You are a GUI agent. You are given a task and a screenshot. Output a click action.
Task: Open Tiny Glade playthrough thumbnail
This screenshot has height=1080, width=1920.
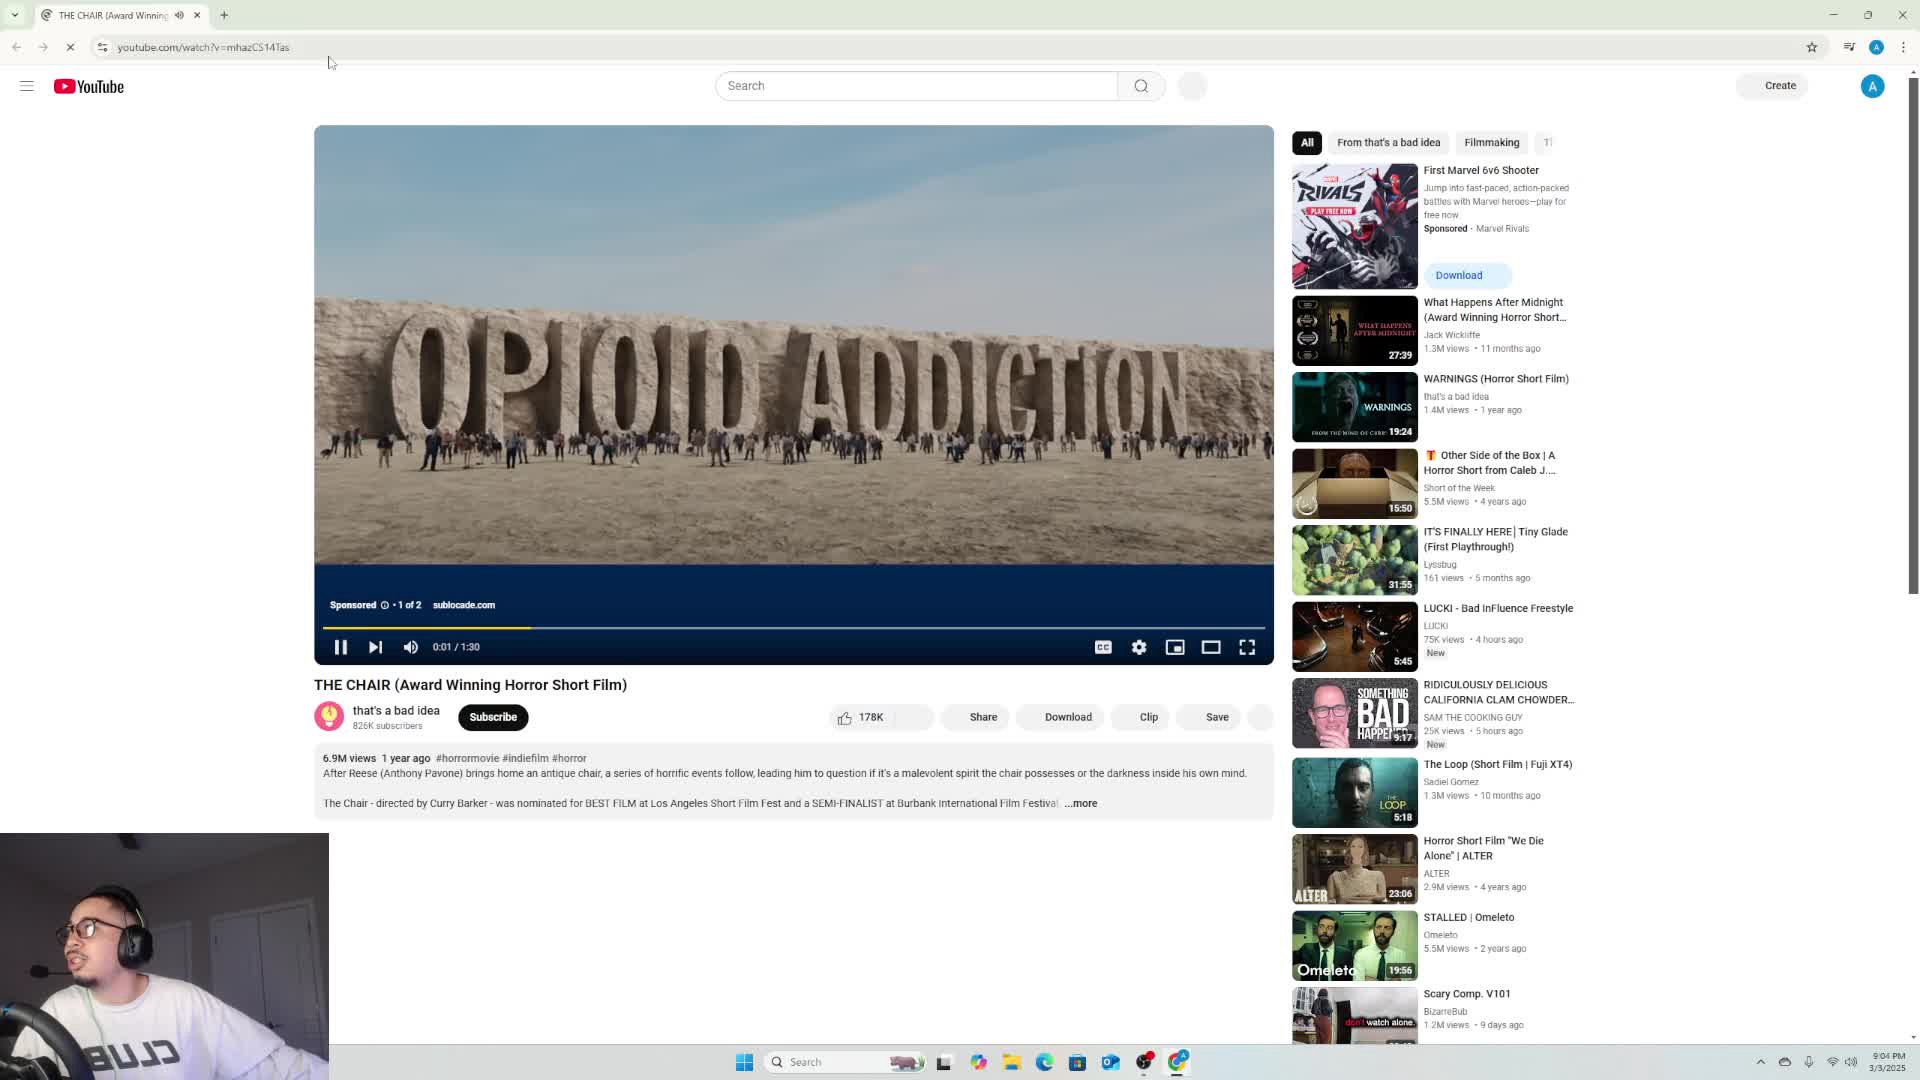point(1354,560)
